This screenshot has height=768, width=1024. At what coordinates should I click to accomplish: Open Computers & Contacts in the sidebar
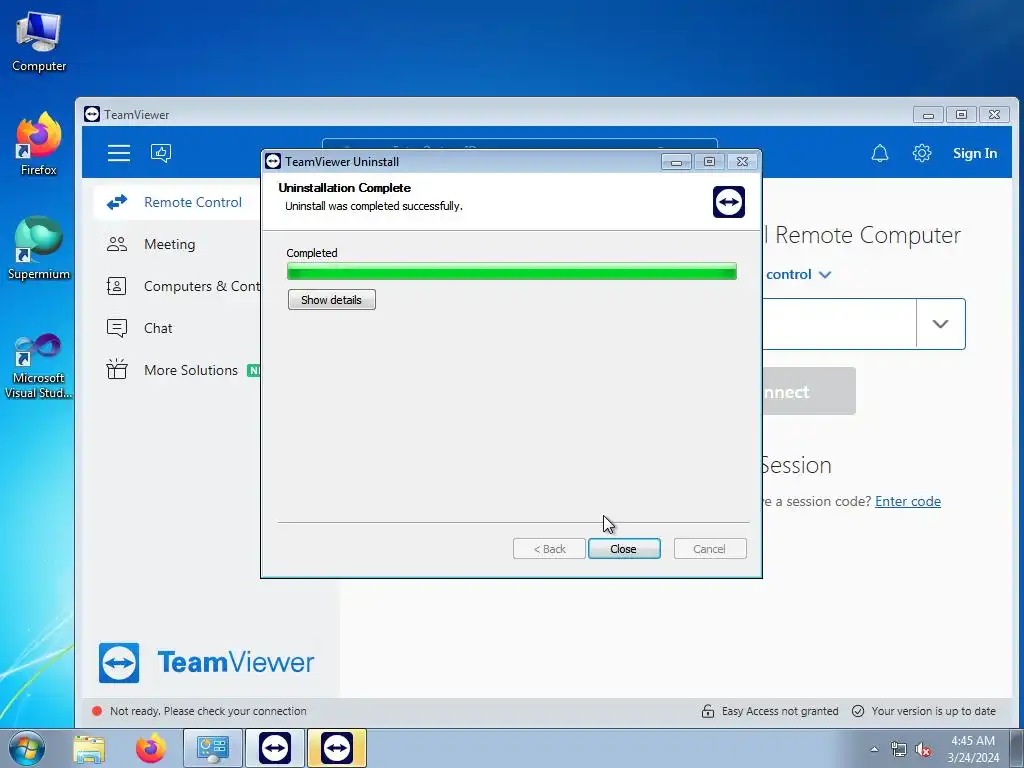177,286
